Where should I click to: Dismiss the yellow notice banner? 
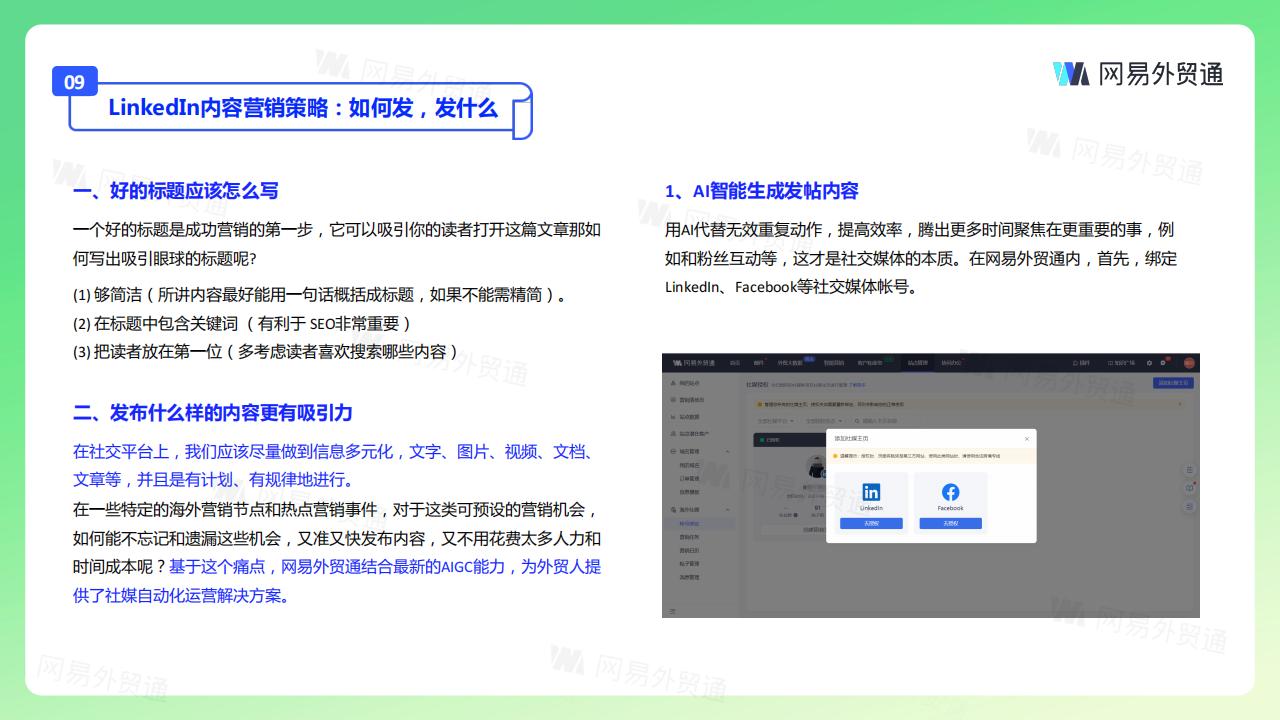(1180, 404)
